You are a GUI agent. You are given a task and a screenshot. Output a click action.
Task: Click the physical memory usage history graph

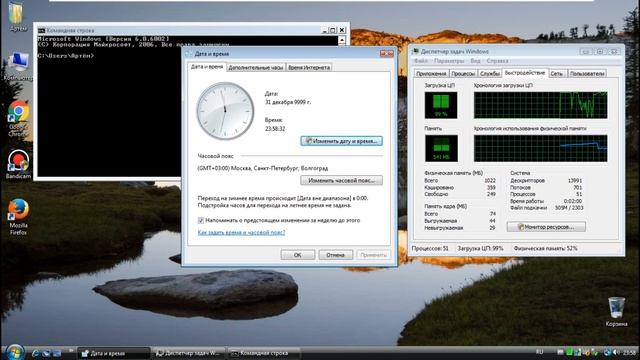tap(540, 148)
